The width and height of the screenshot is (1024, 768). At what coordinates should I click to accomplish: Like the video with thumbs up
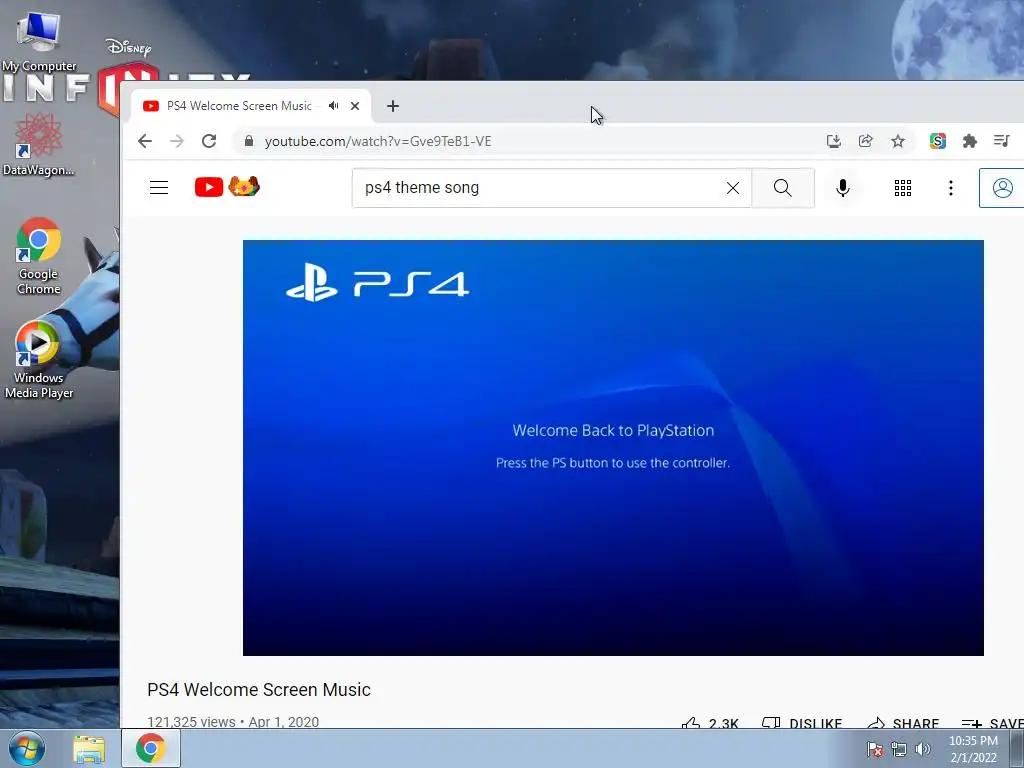pos(710,724)
